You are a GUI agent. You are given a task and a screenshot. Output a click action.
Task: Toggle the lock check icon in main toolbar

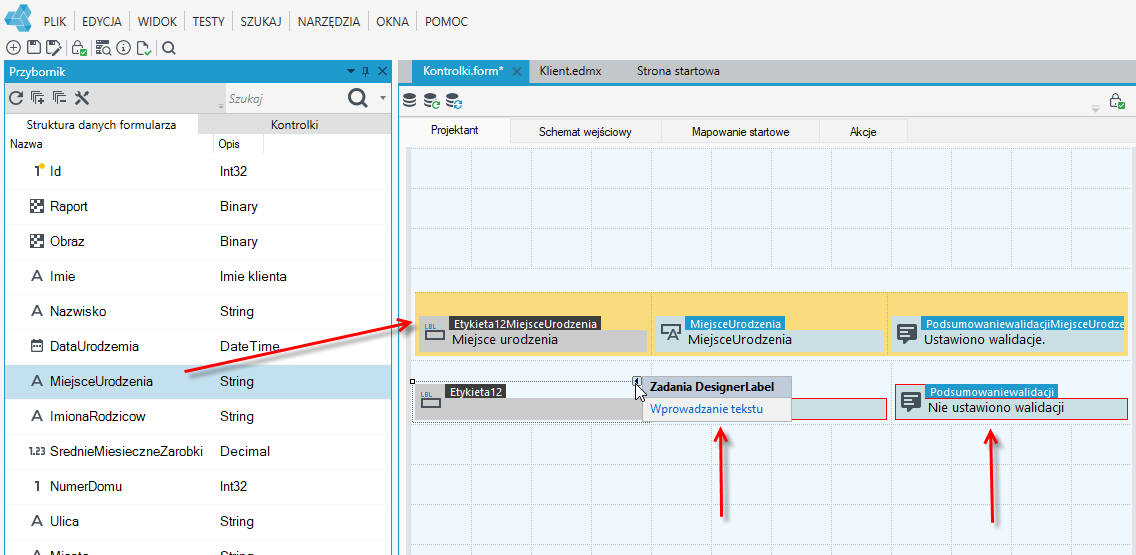pos(79,48)
